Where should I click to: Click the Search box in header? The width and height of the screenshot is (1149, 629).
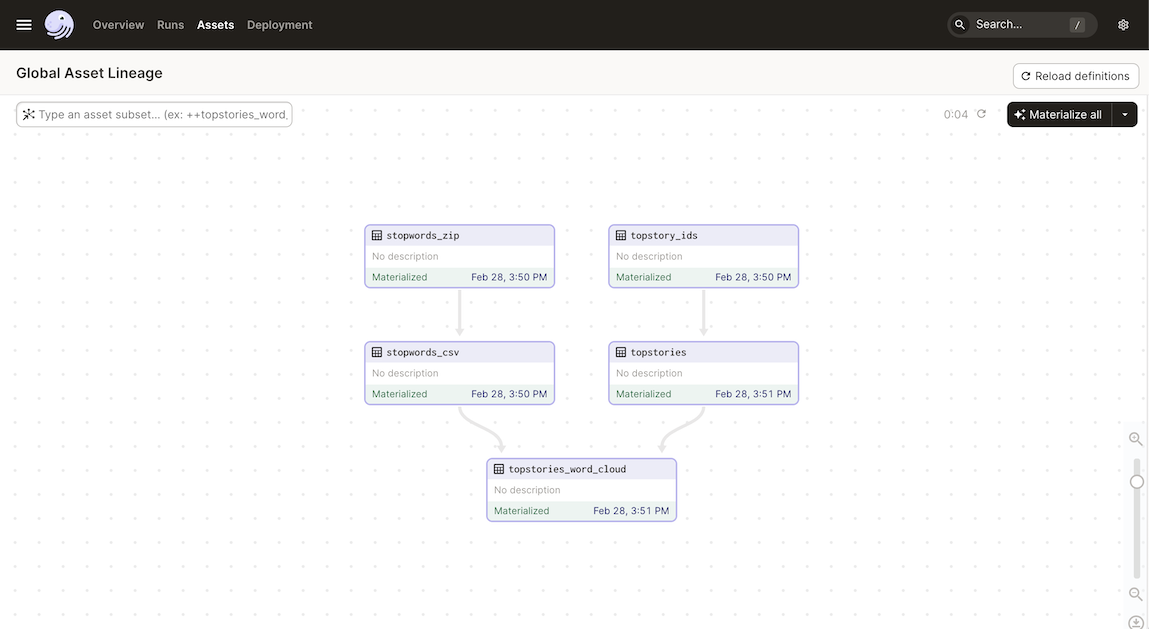pyautogui.click(x=1020, y=25)
